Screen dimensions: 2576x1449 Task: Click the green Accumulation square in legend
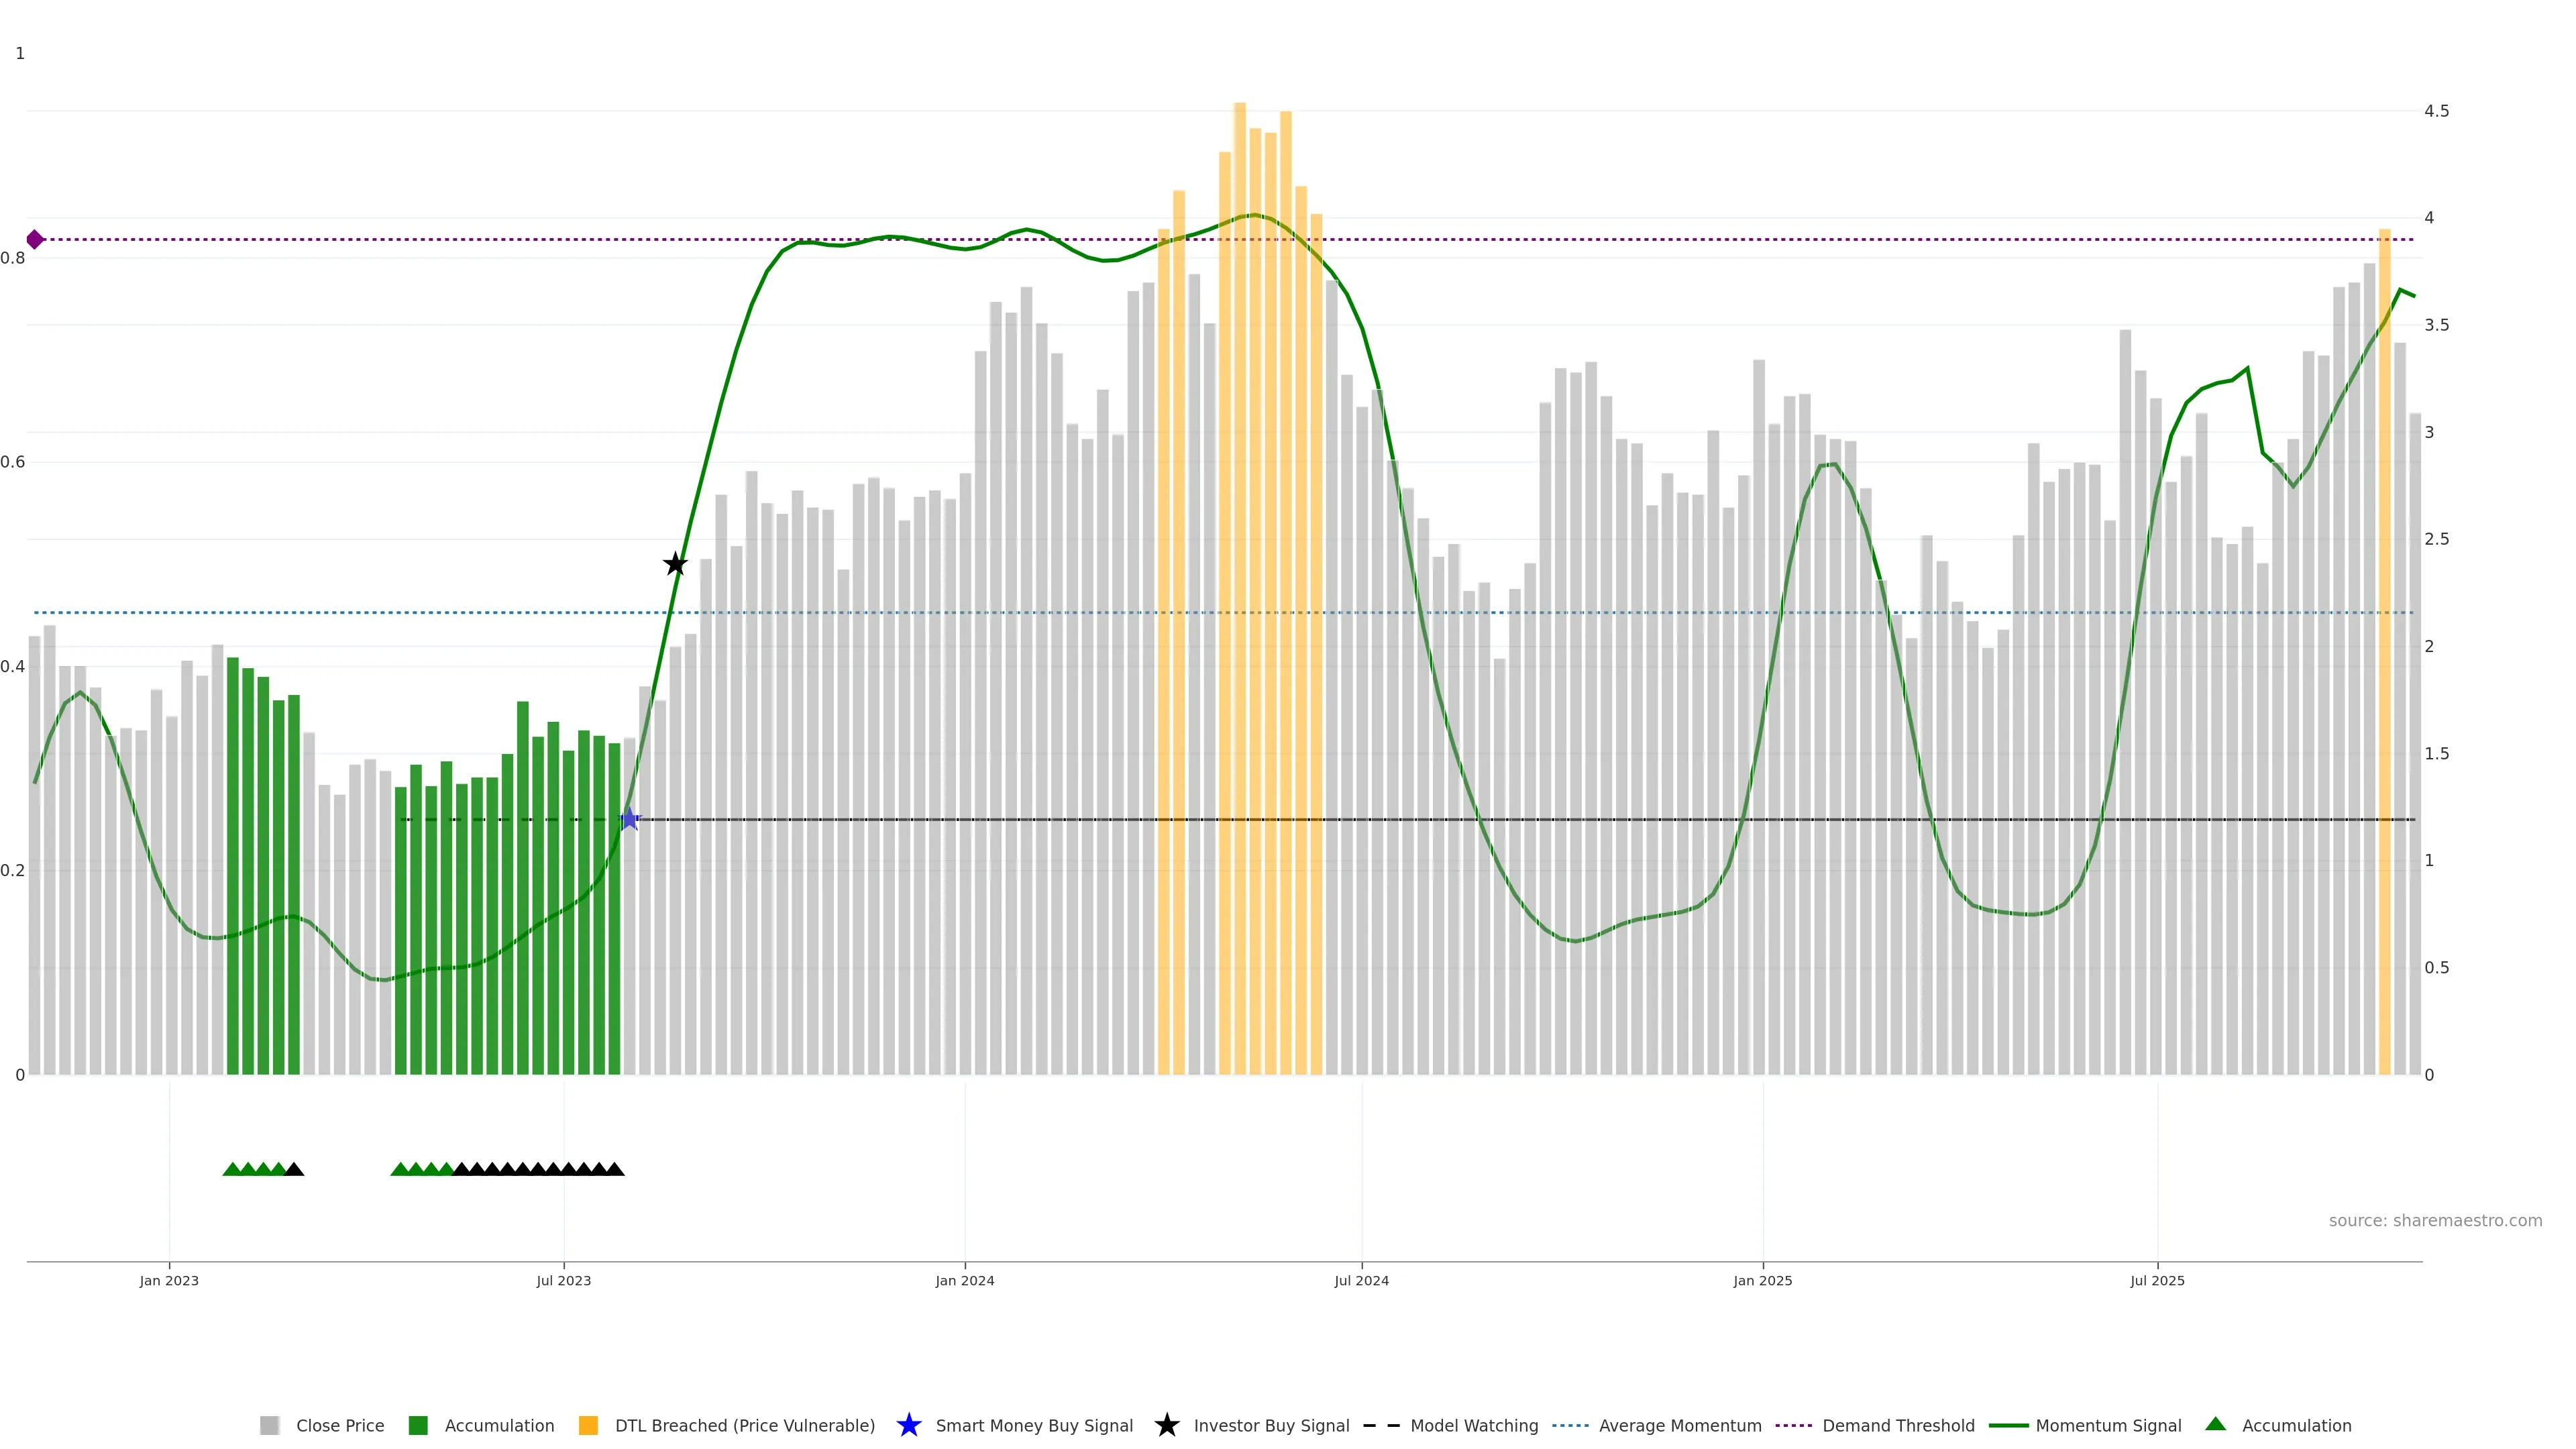point(419,1426)
